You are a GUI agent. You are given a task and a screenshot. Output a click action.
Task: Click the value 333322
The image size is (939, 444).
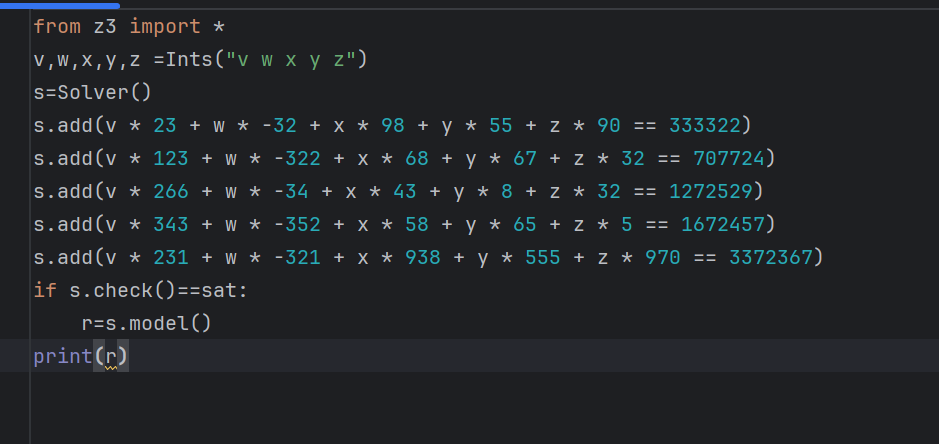point(705,126)
